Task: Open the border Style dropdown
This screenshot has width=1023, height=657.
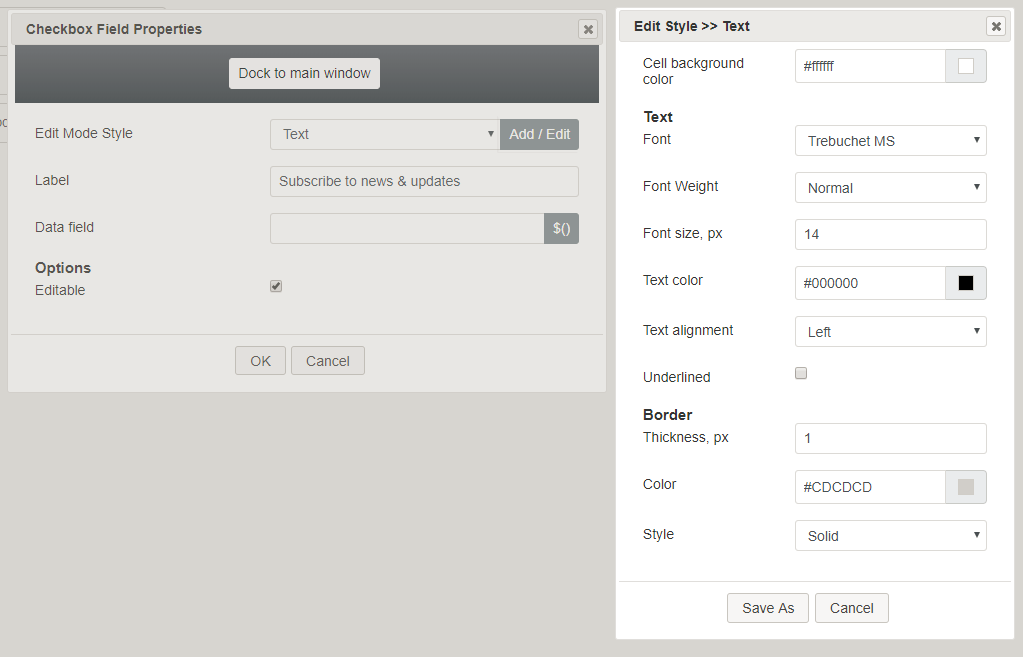Action: tap(891, 536)
